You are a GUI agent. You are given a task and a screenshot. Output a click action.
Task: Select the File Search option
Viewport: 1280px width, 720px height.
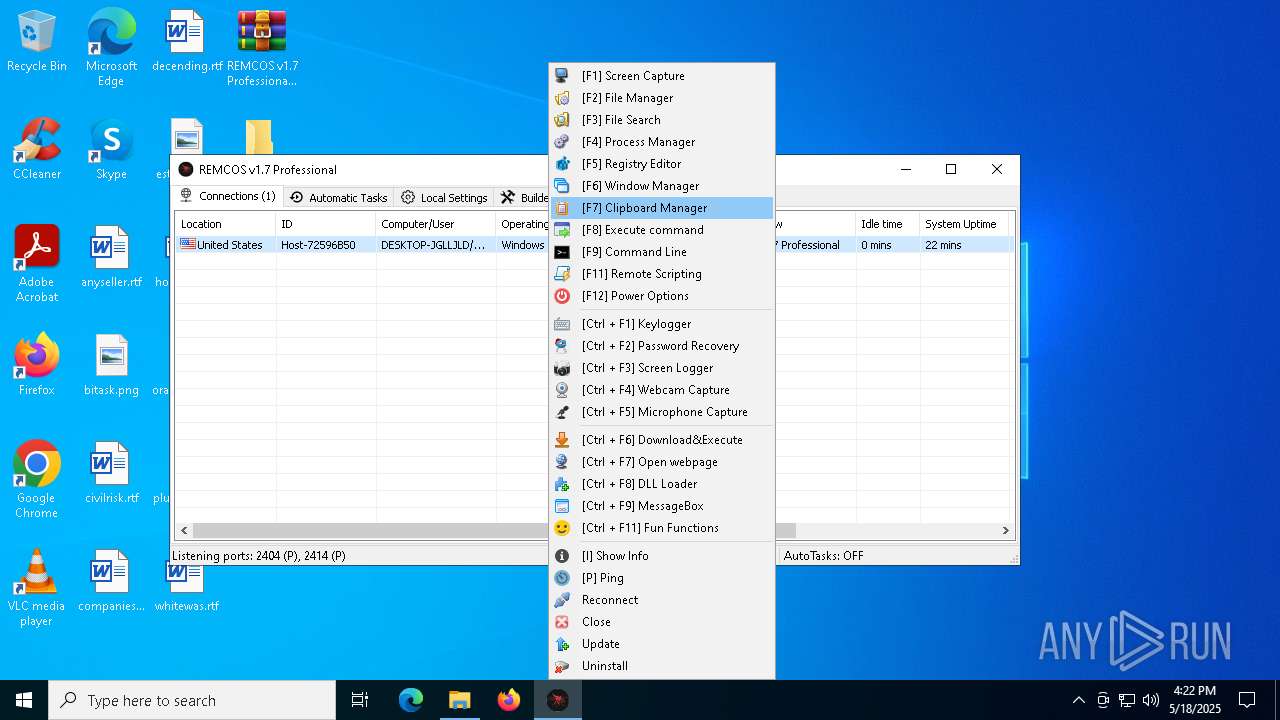[661, 120]
